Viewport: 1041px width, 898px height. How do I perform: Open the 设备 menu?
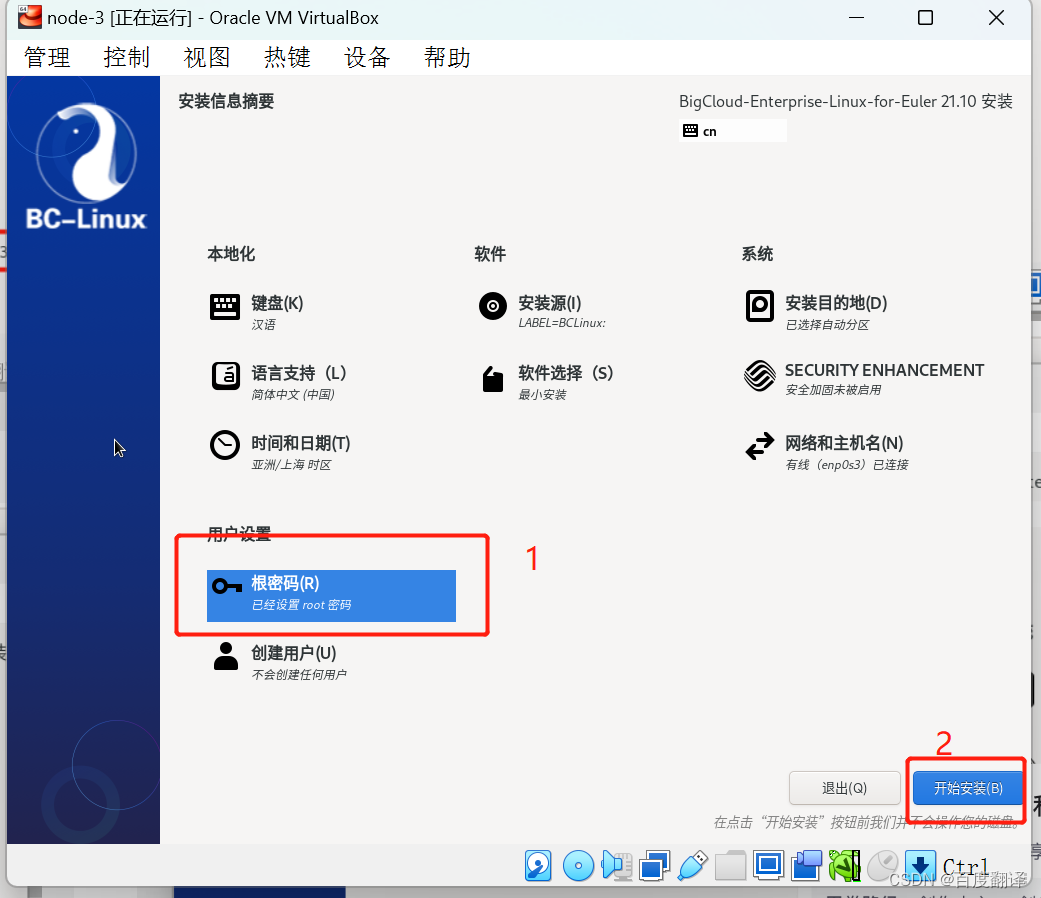click(366, 58)
